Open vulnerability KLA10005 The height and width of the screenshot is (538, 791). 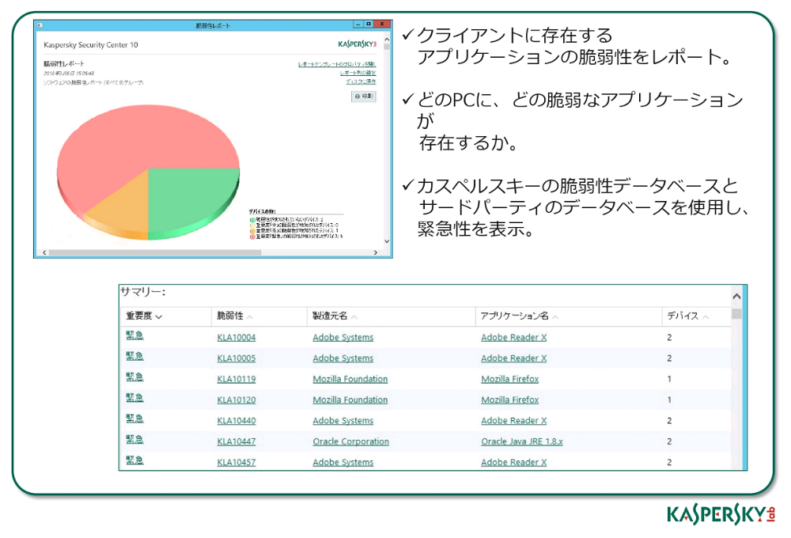(236, 358)
